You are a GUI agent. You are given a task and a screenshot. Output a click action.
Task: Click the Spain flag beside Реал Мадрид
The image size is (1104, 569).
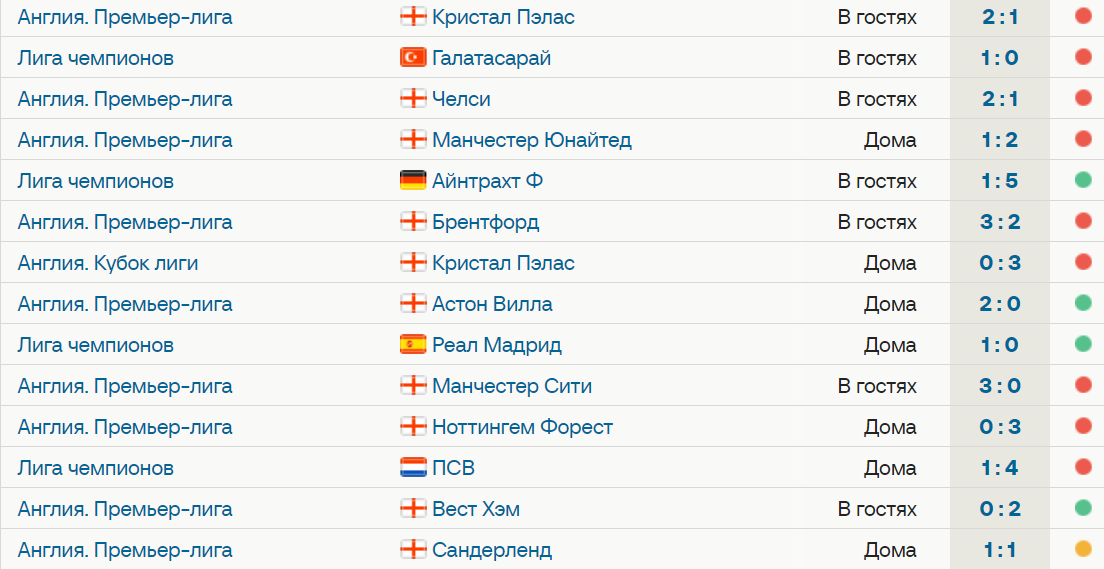point(412,345)
